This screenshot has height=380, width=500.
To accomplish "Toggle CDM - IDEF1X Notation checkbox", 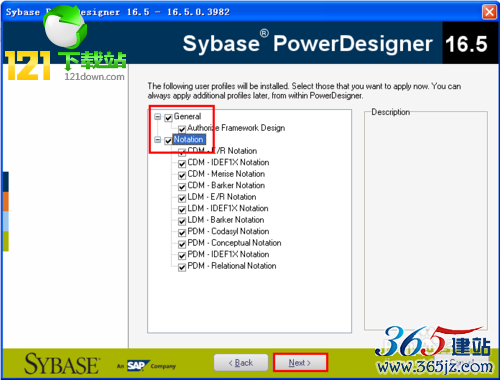I will tap(182, 164).
